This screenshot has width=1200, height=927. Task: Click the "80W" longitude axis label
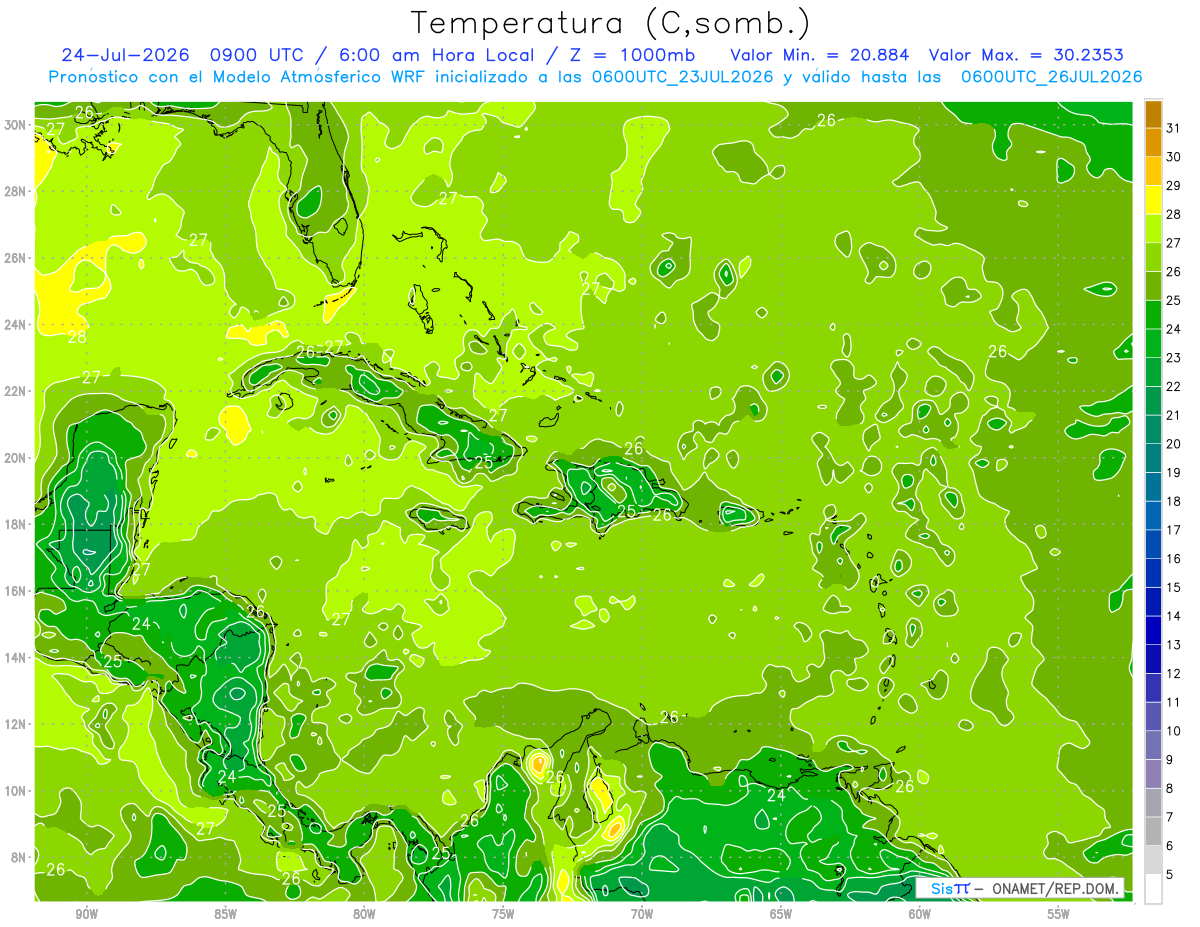[x=364, y=914]
